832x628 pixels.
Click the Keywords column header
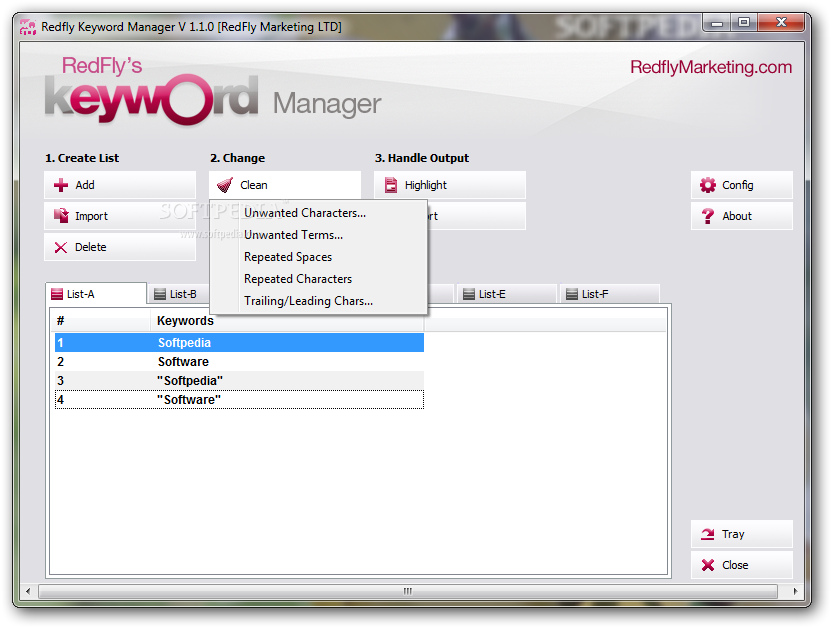pos(287,321)
